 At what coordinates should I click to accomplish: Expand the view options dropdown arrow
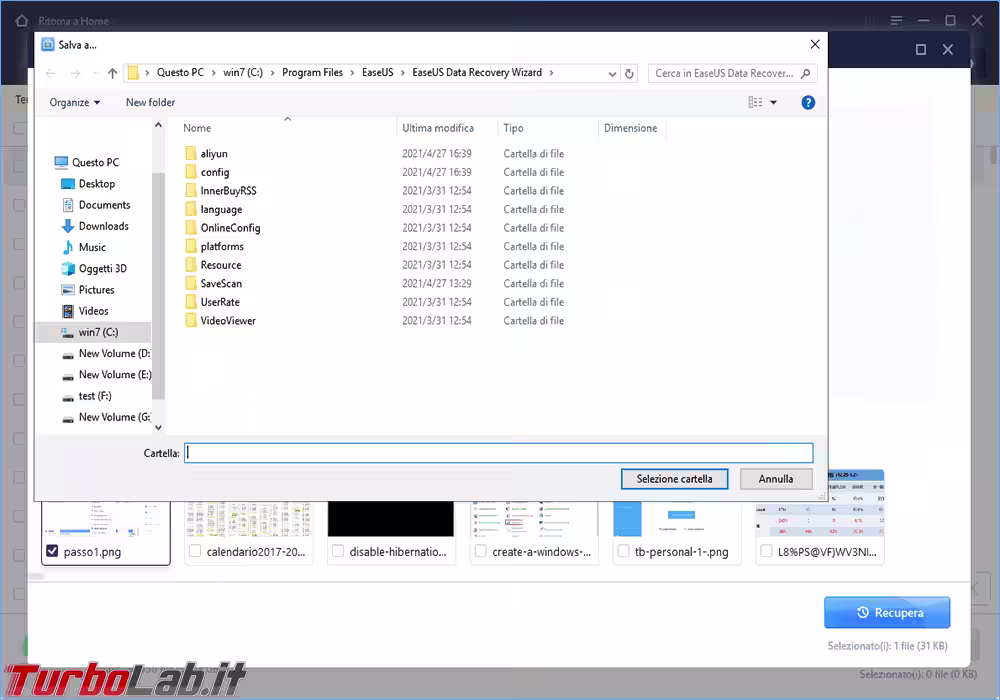774,103
